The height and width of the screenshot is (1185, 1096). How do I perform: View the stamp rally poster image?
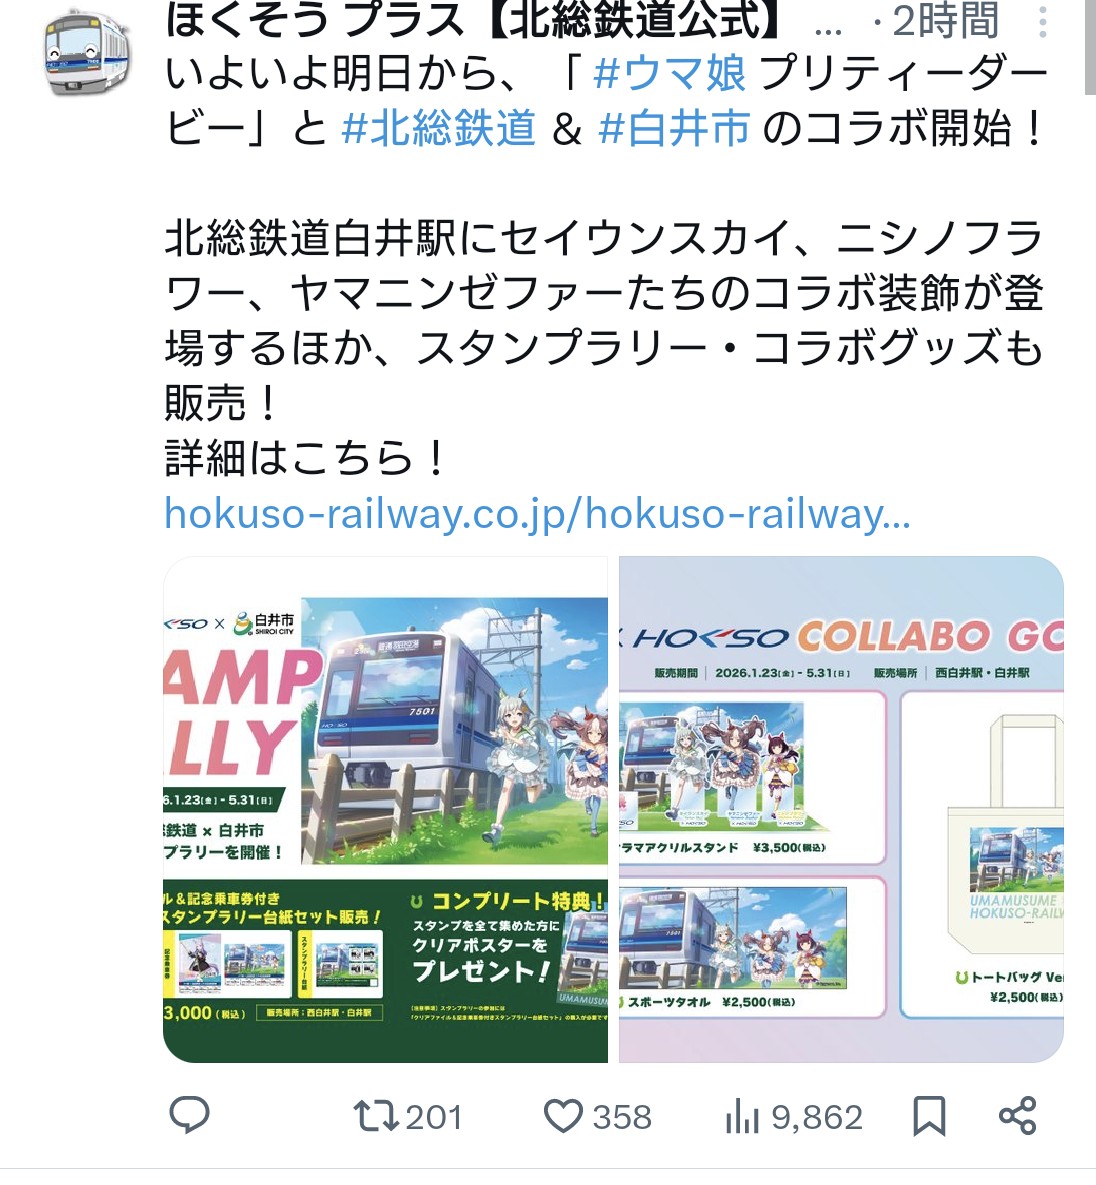[385, 809]
